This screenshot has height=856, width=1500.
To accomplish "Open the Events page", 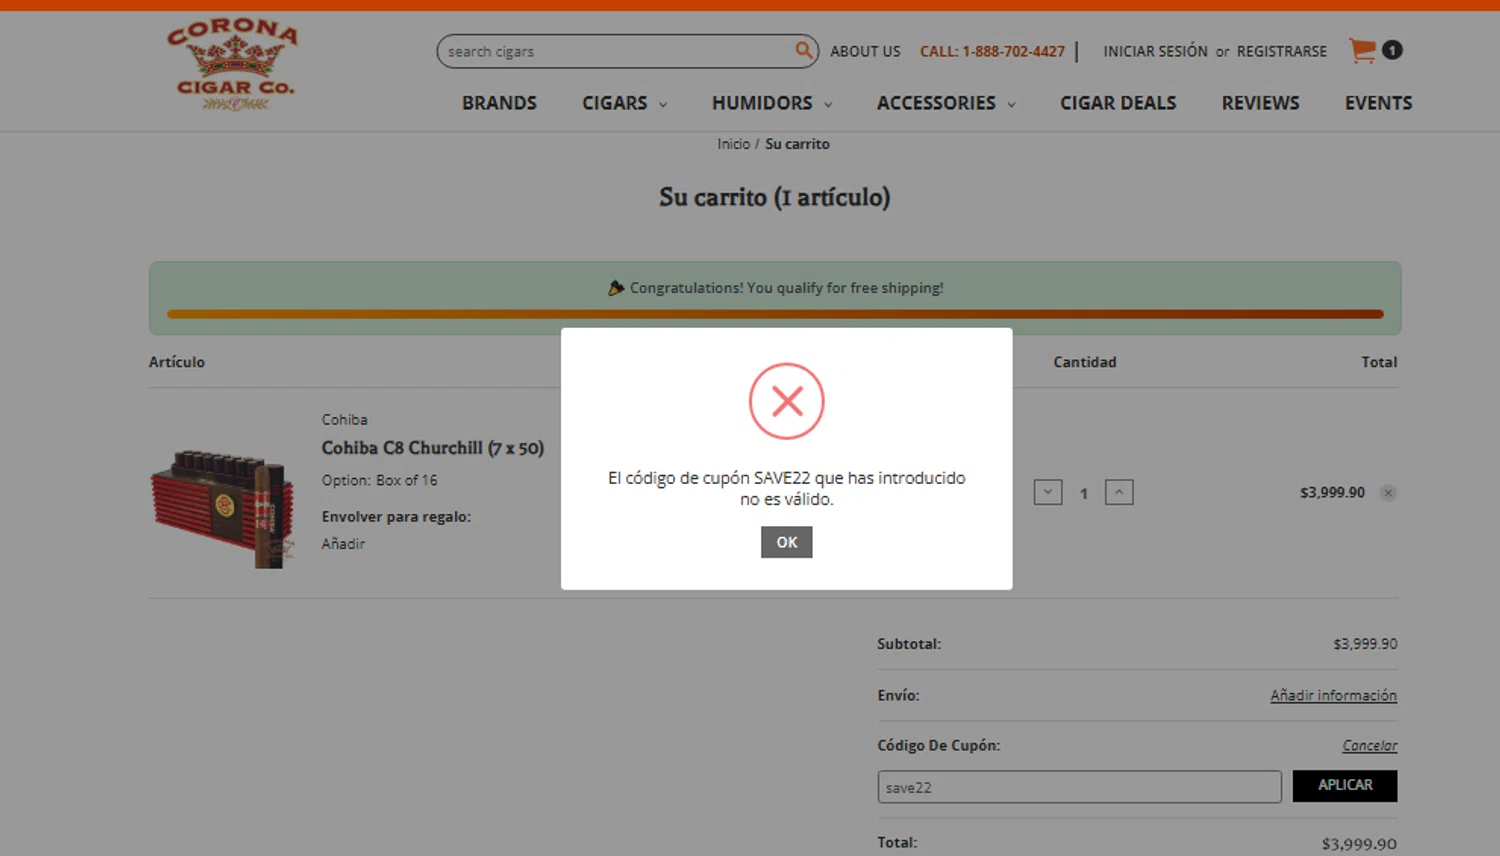I will 1378,103.
